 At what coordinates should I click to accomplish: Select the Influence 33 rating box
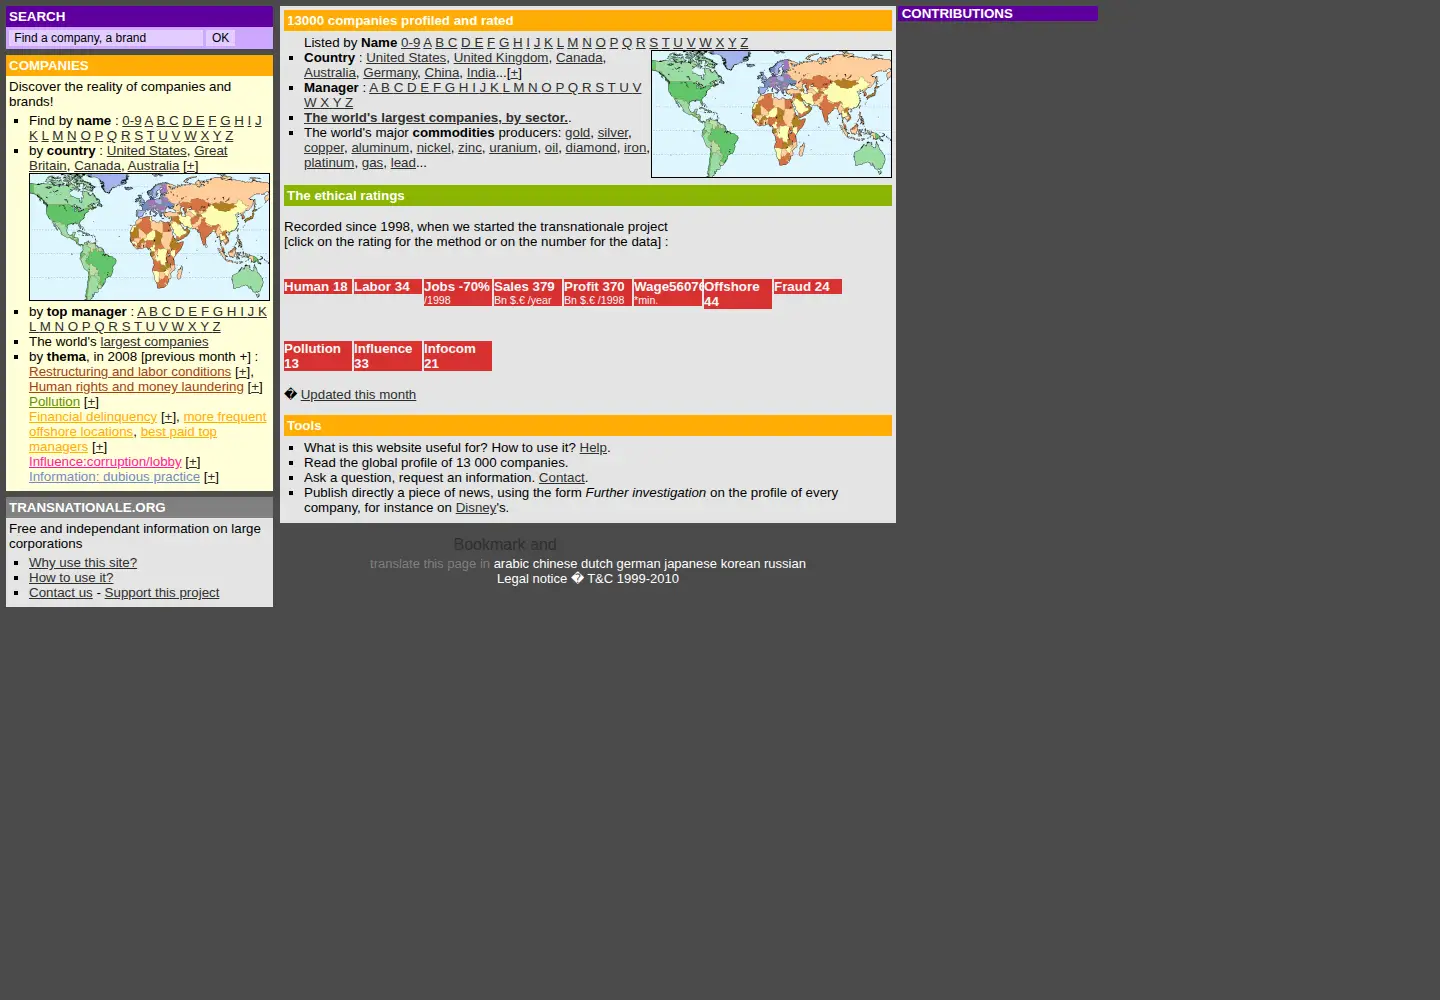[387, 356]
